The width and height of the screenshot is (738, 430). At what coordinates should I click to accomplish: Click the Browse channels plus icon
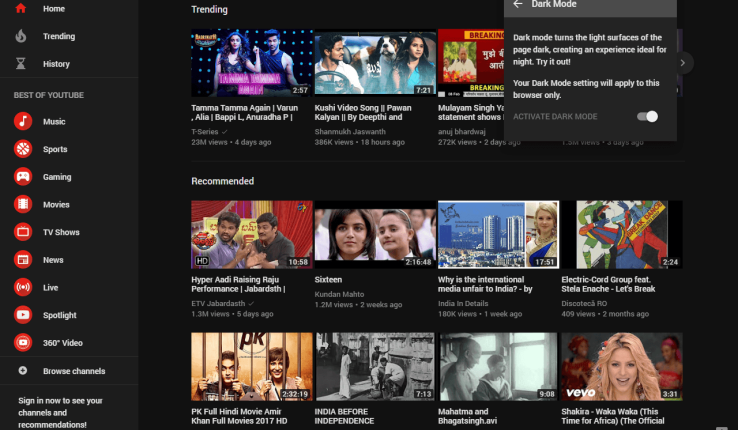point(23,371)
